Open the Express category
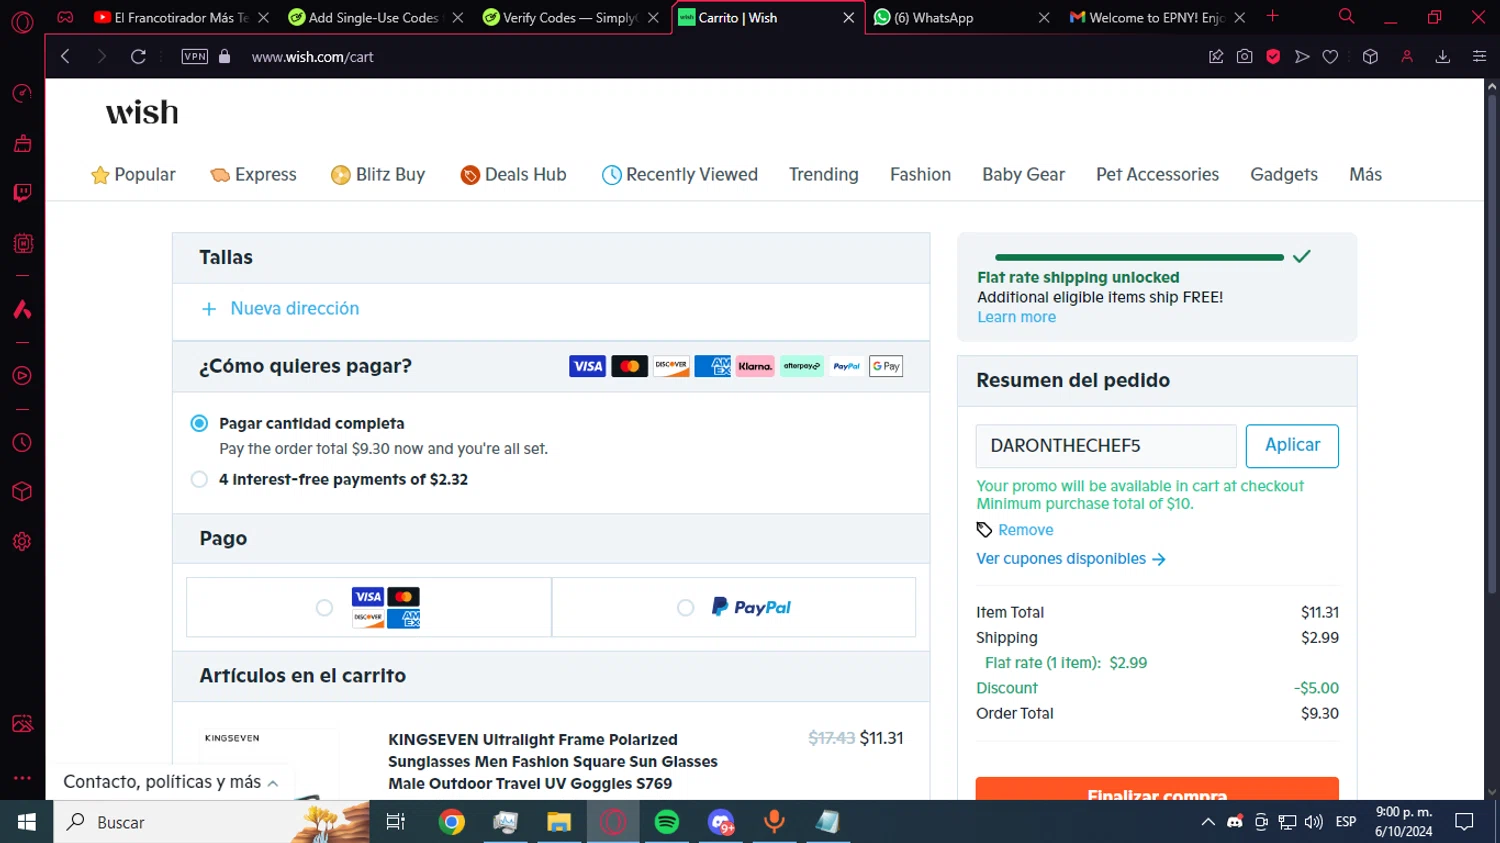 coord(253,175)
